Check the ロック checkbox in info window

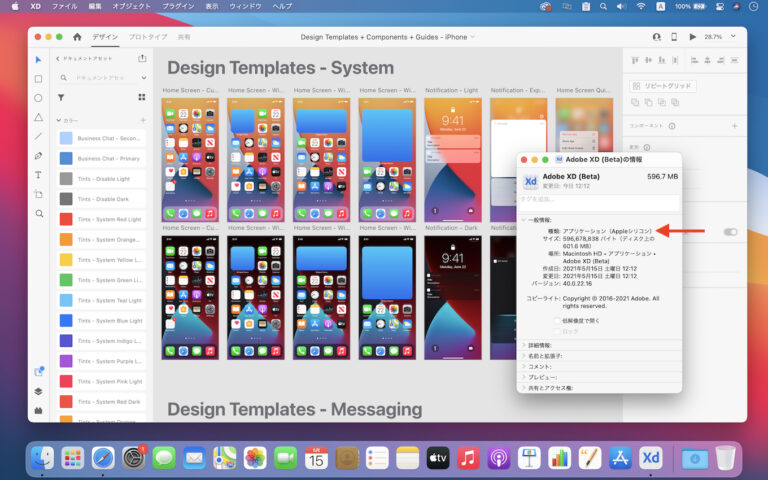(x=558, y=331)
